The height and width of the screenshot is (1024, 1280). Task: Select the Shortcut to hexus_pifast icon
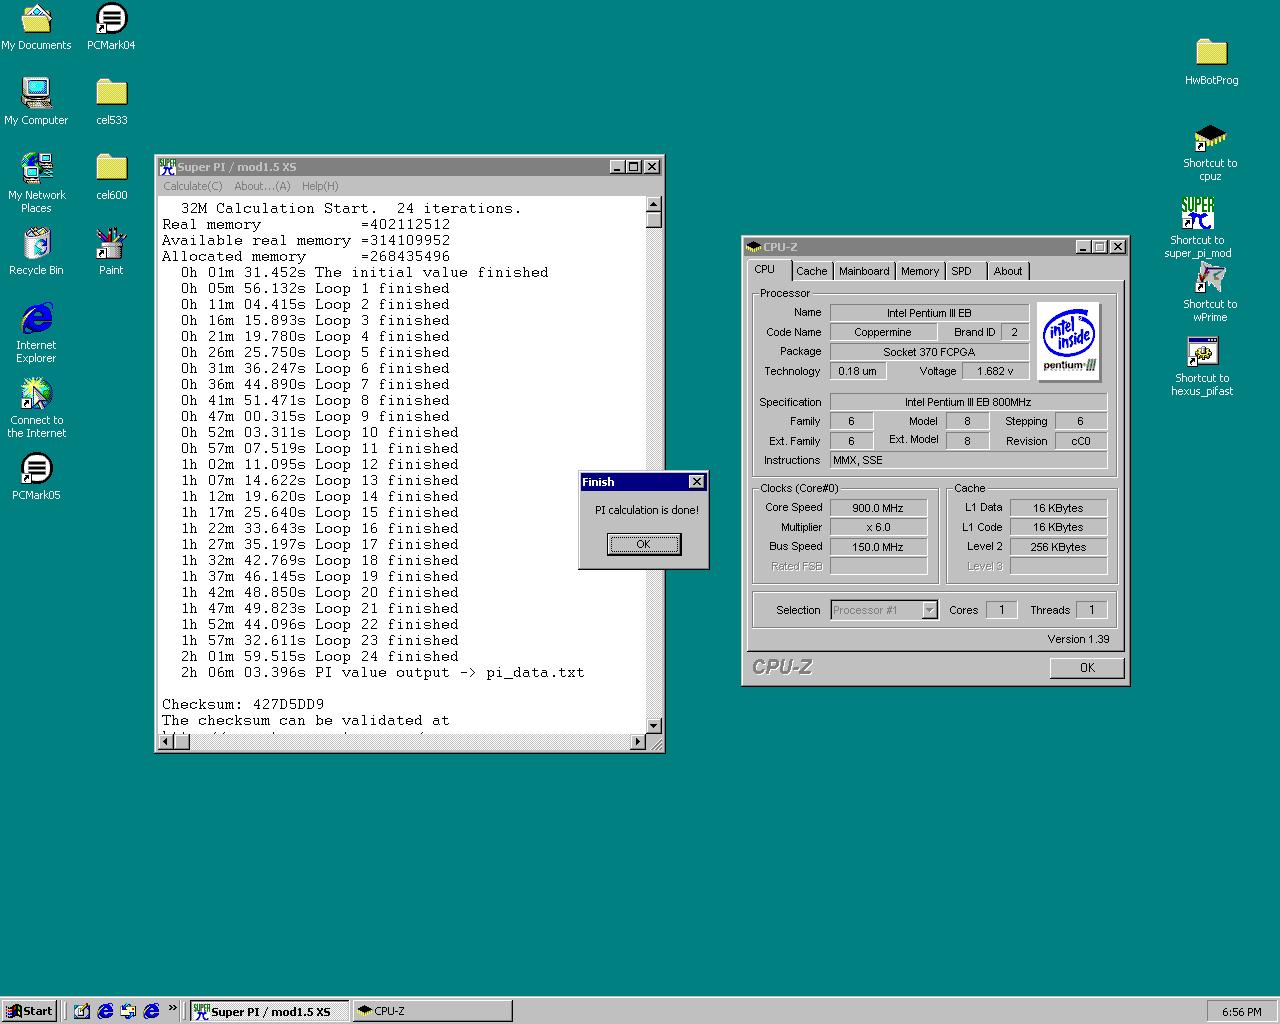click(1202, 367)
